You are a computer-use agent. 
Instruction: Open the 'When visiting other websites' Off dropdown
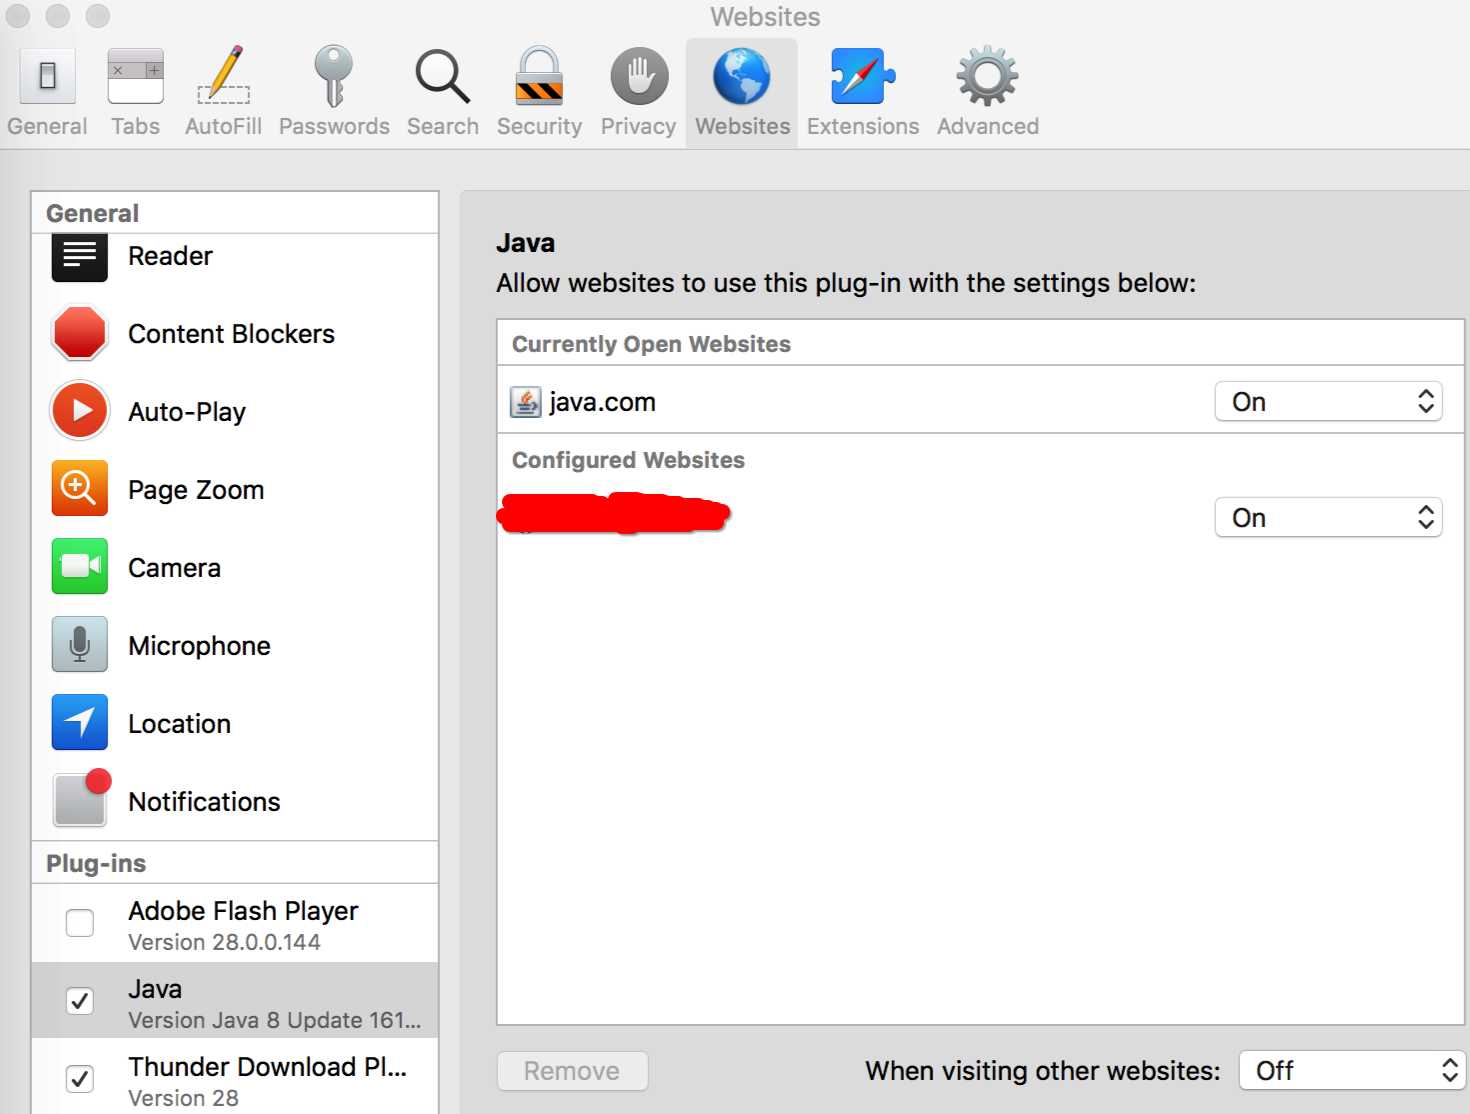click(1352, 1070)
